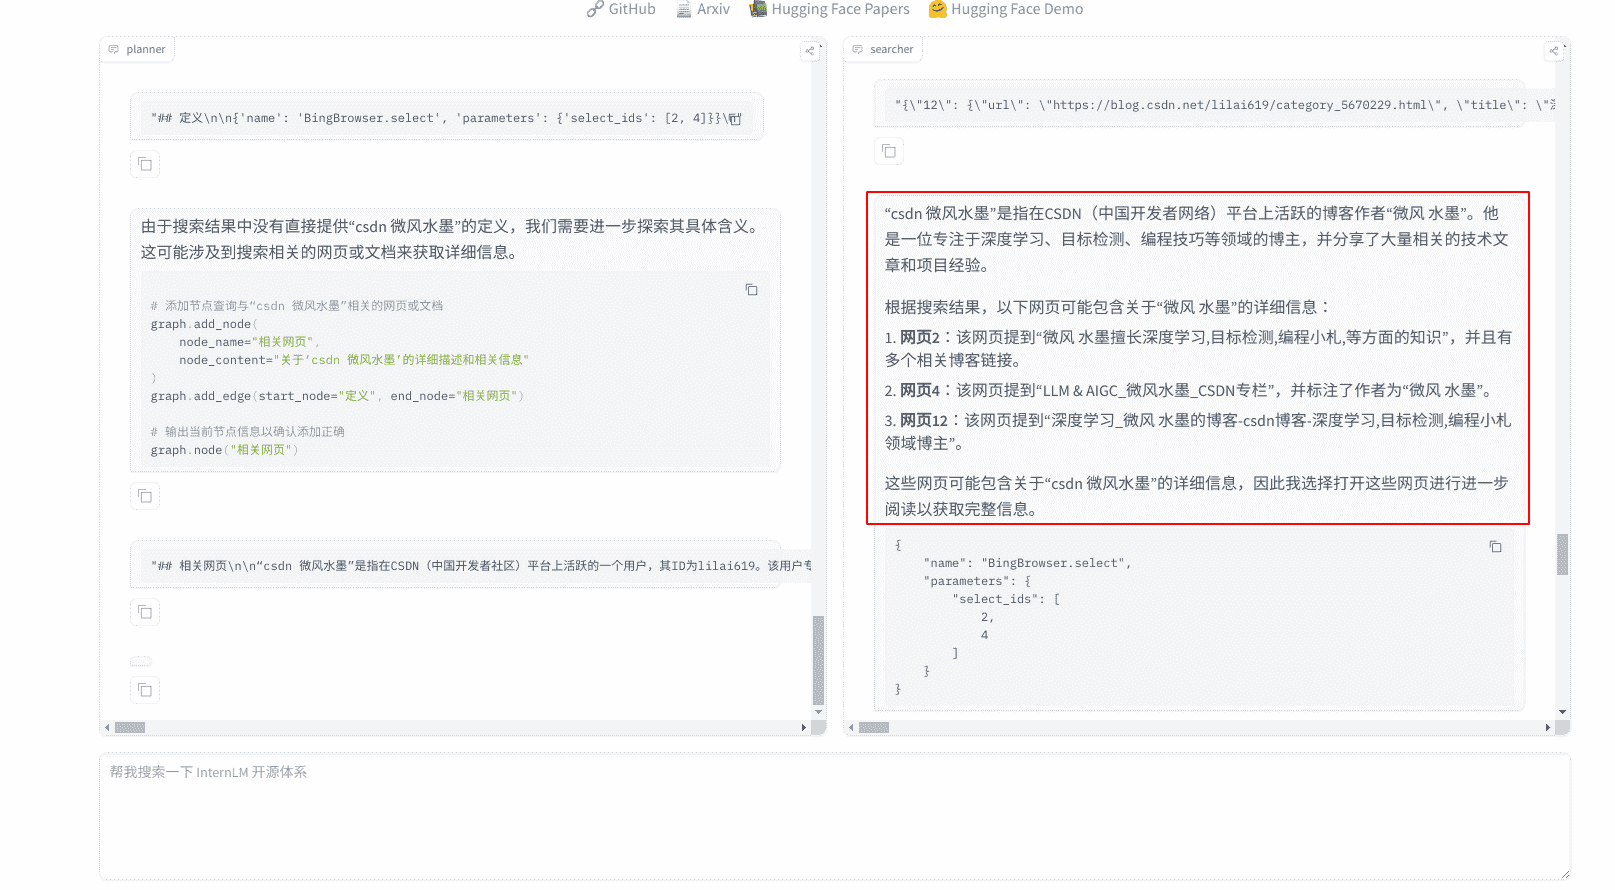This screenshot has width=1615, height=890.
Task: Copy the BingBrowser.select JSON code block
Action: 1496,547
